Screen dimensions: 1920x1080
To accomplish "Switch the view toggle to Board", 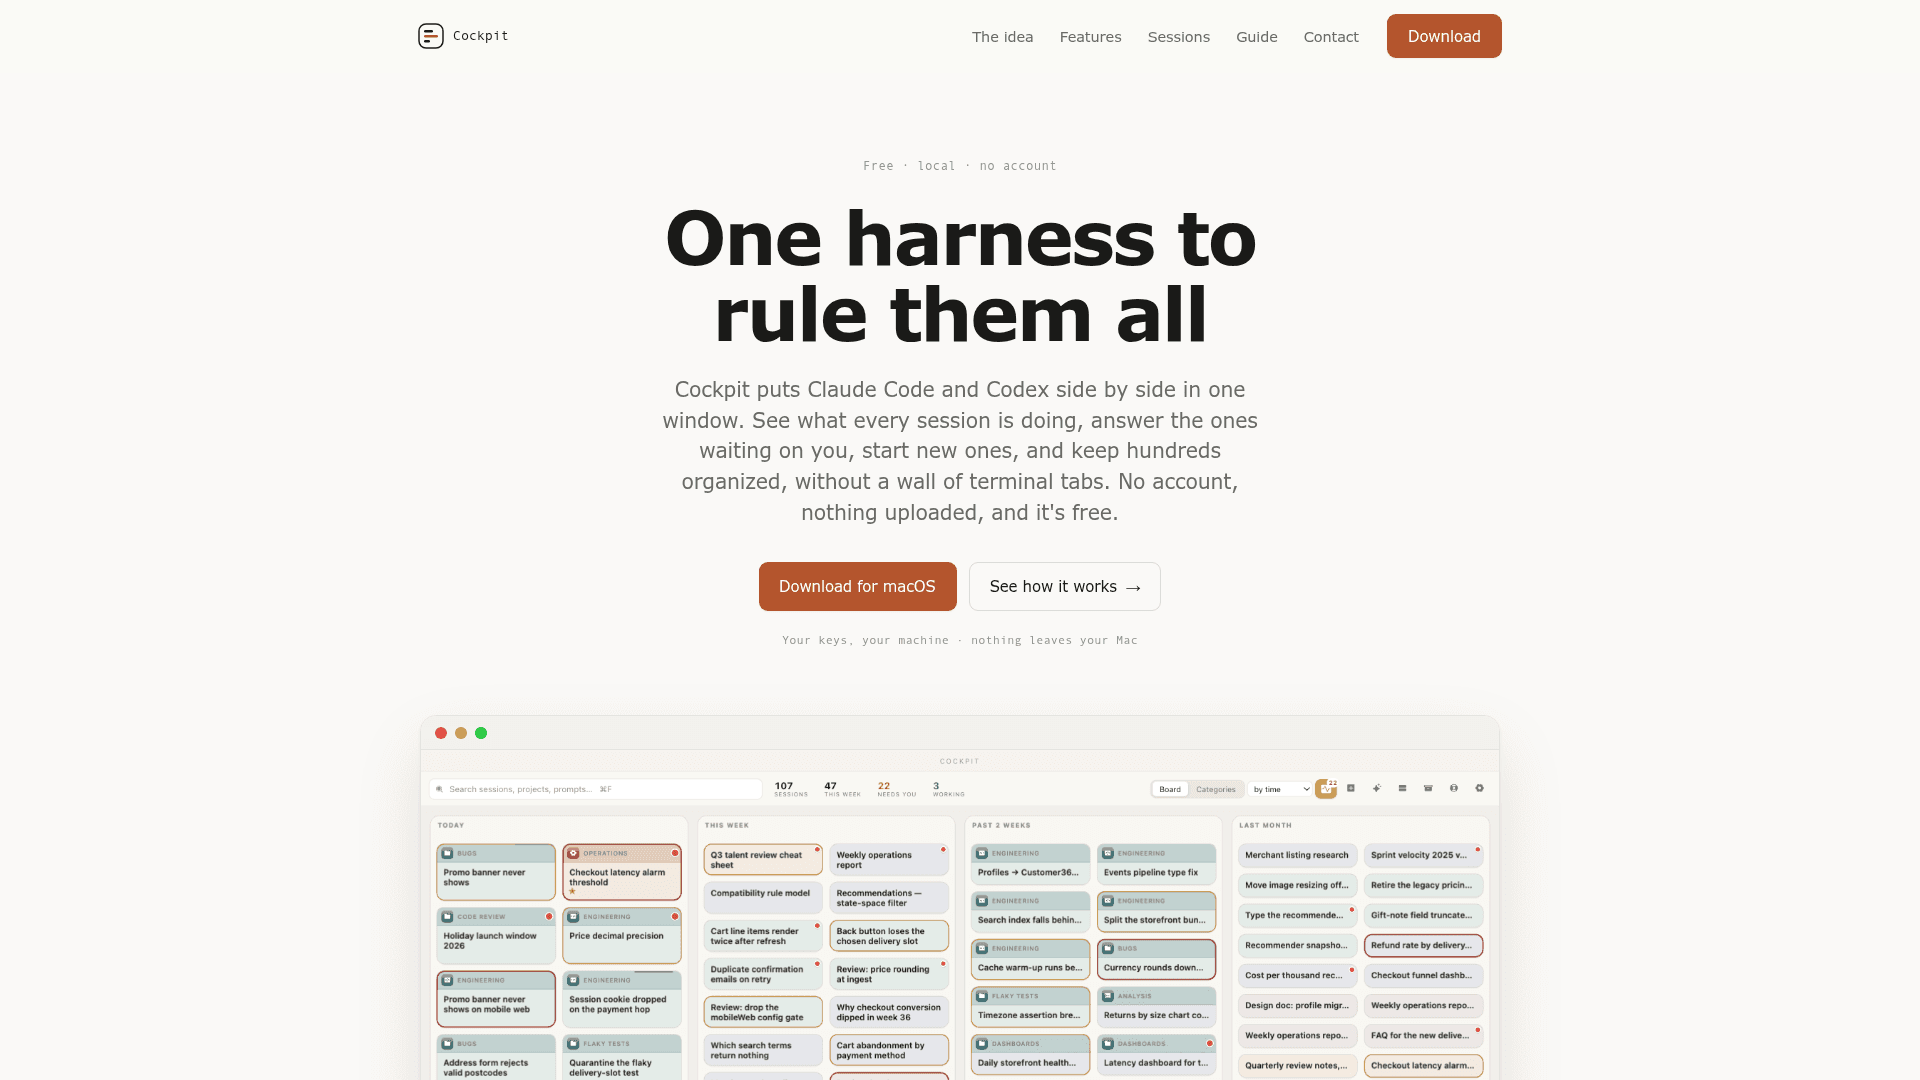I will point(1170,789).
